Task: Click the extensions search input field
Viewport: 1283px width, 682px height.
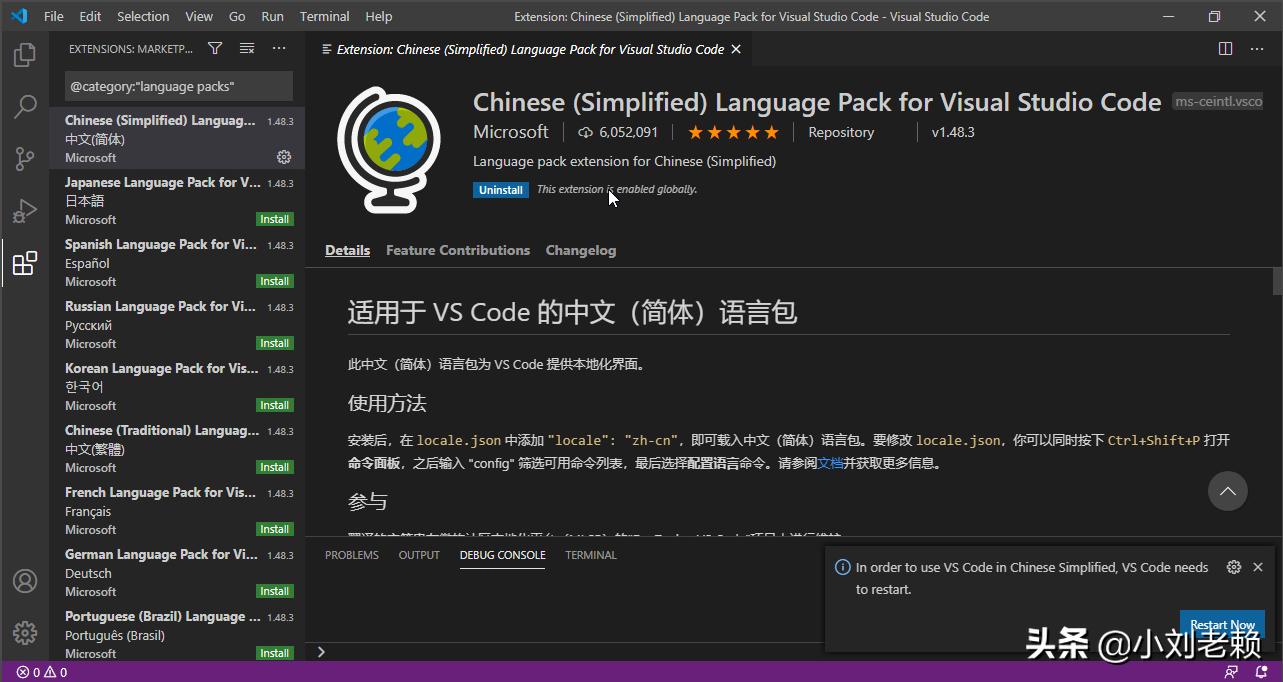Action: click(x=176, y=88)
